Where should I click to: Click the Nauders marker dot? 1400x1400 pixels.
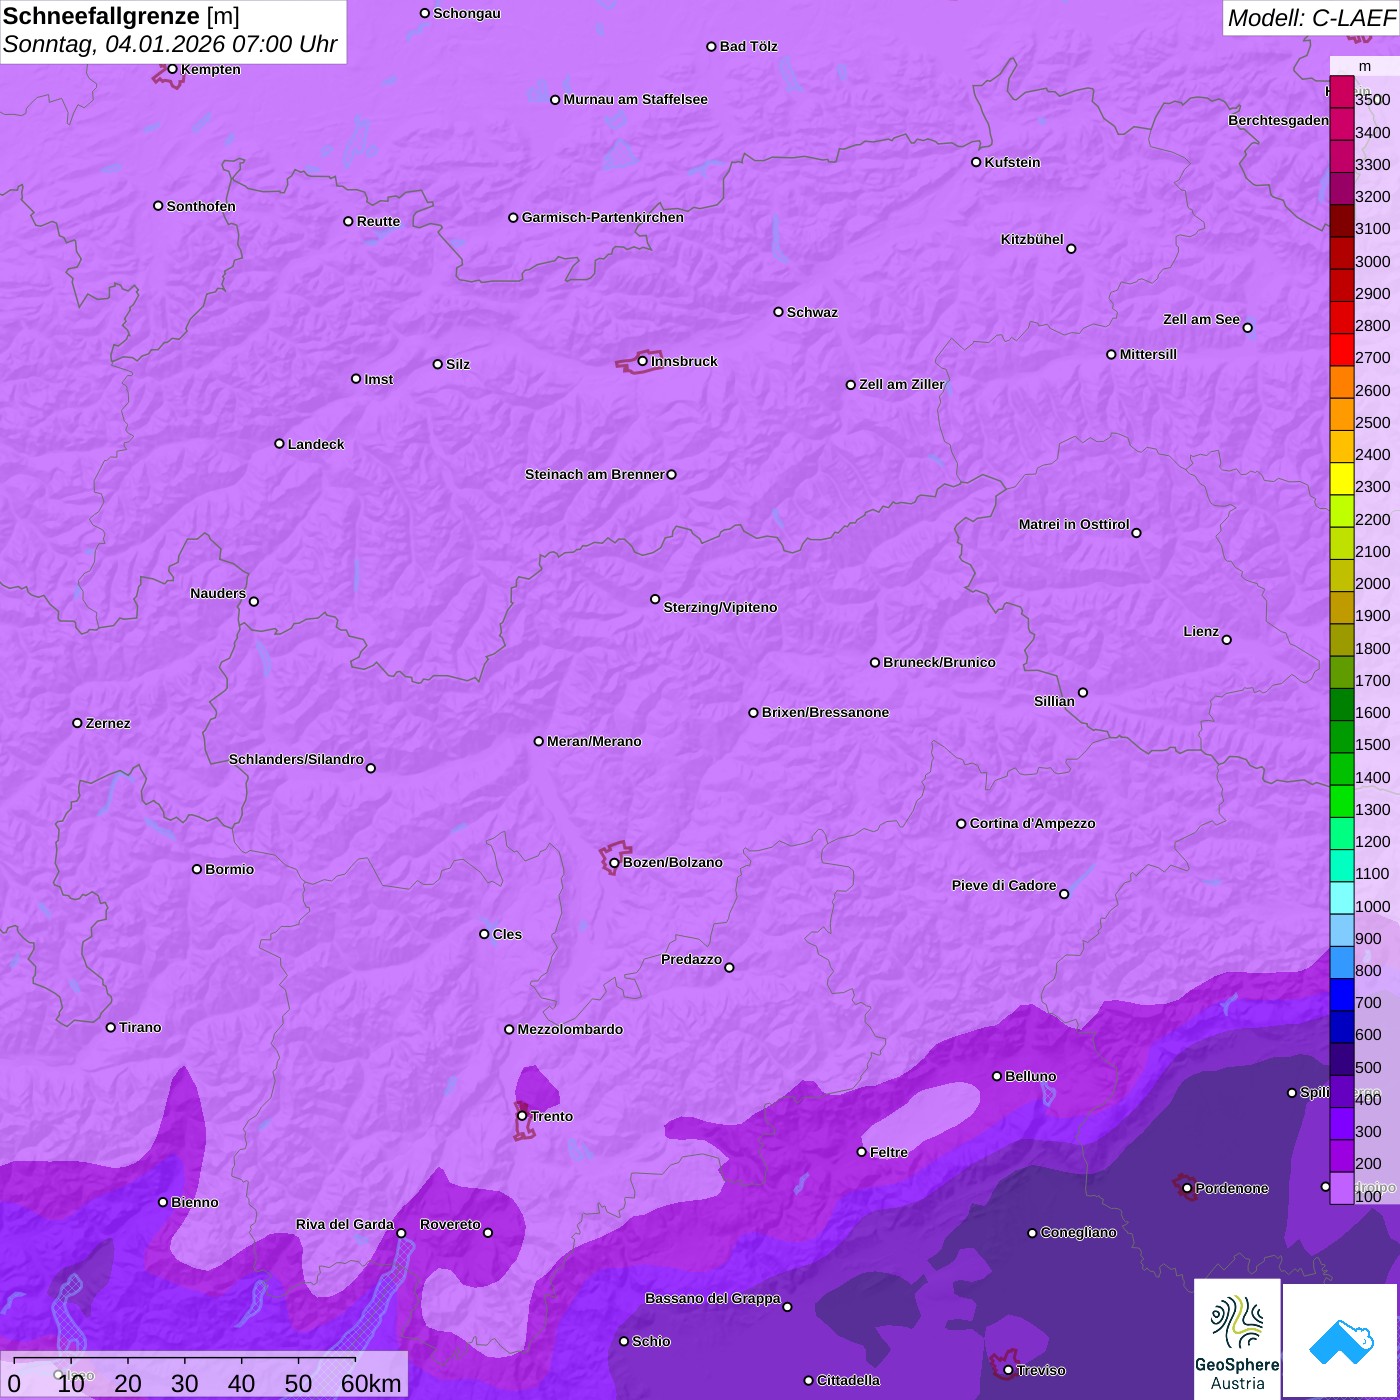254,602
